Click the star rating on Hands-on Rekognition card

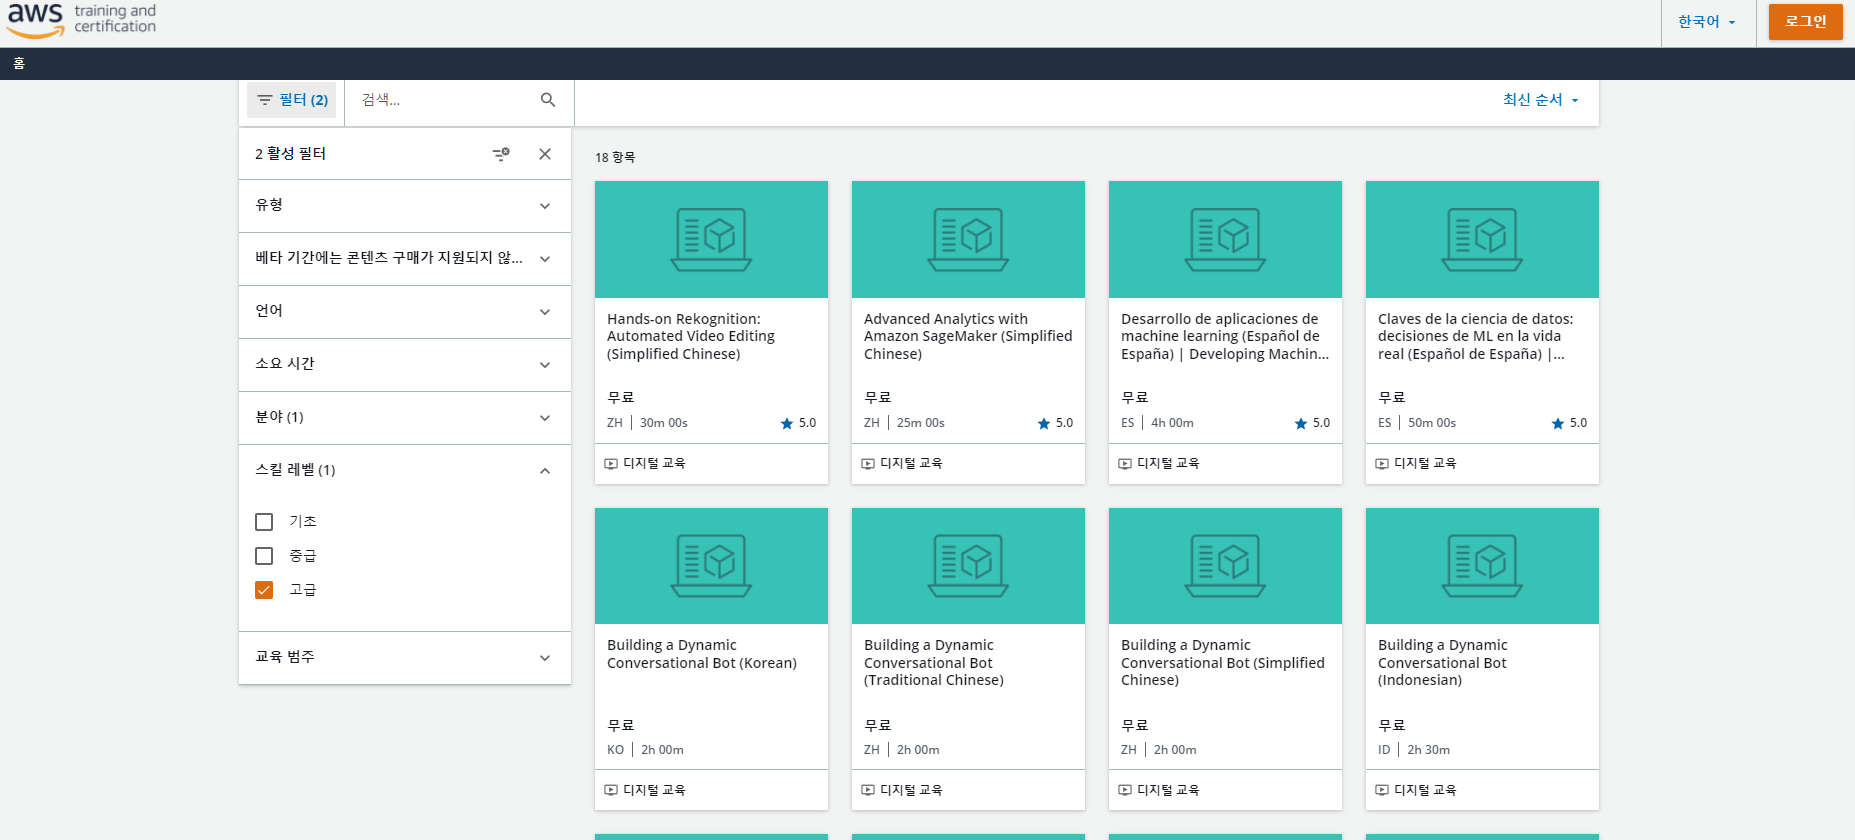pos(798,423)
